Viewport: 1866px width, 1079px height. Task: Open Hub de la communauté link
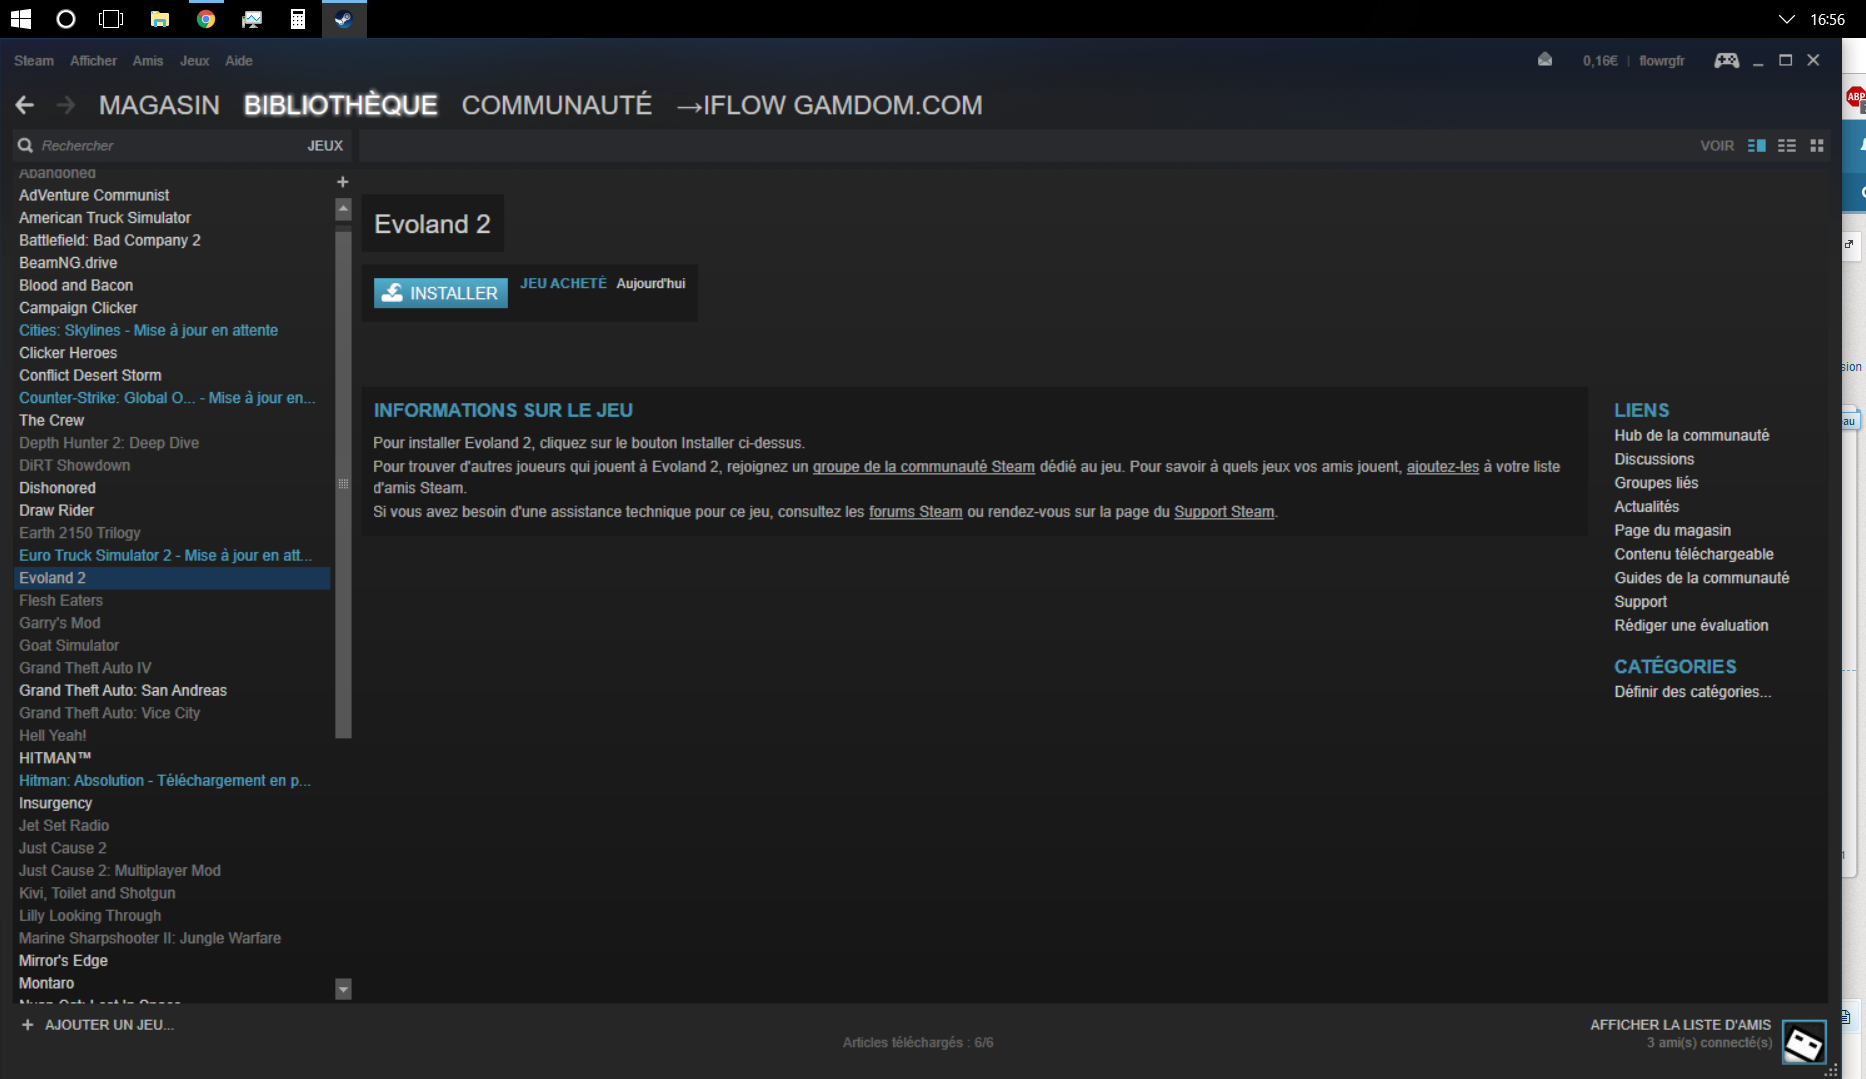pyautogui.click(x=1692, y=436)
